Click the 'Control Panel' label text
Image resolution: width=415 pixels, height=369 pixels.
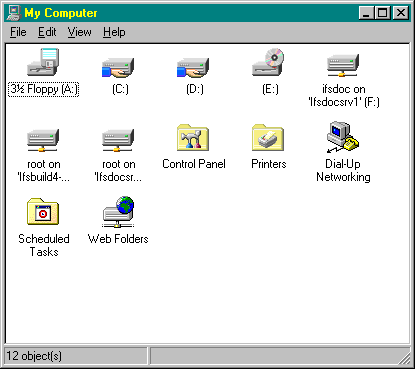click(x=194, y=164)
